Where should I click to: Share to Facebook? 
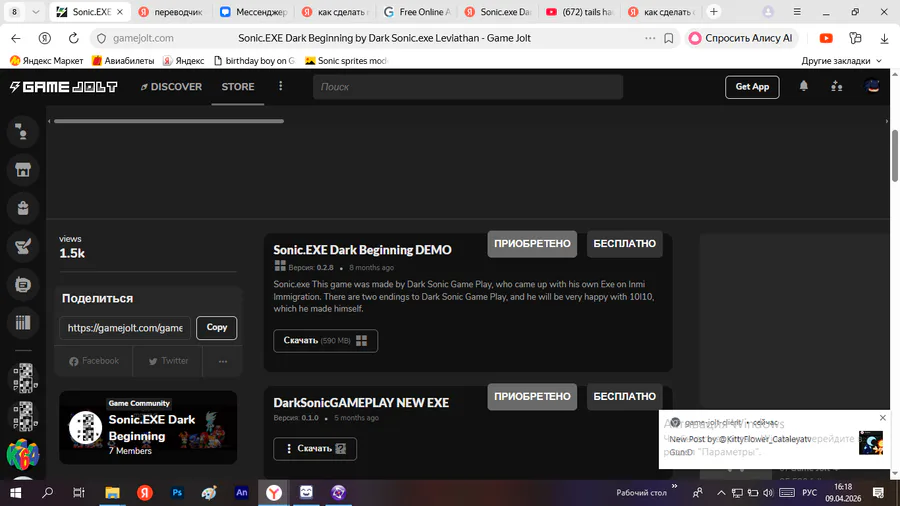[94, 361]
